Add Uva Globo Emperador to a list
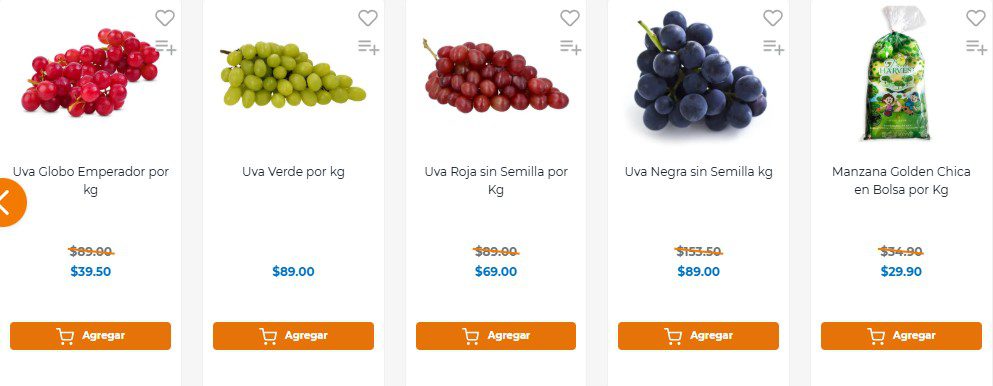Image resolution: width=993 pixels, height=386 pixels. tap(166, 47)
